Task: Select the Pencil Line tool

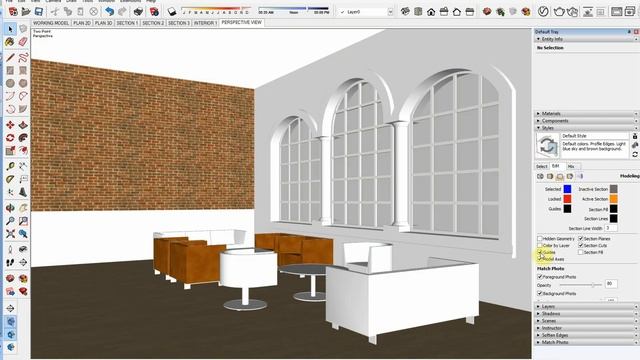Action: [10, 58]
